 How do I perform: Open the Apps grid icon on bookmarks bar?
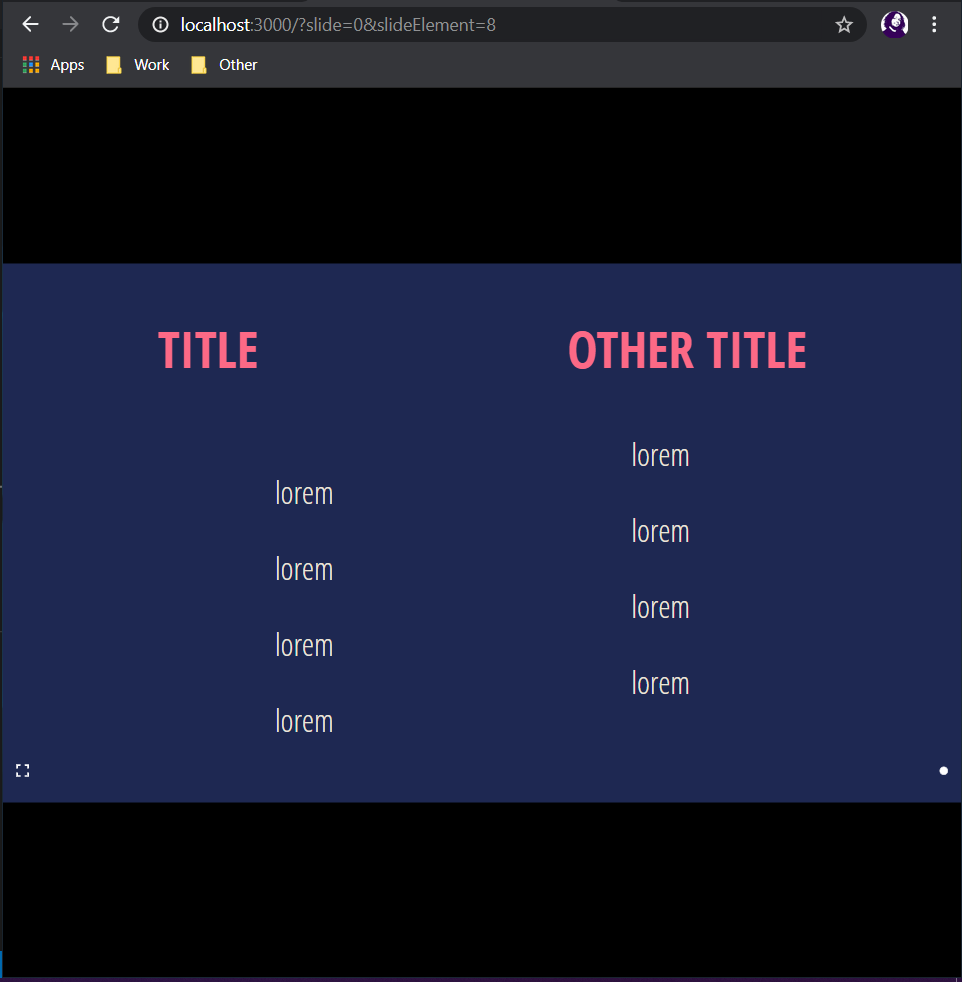click(30, 64)
